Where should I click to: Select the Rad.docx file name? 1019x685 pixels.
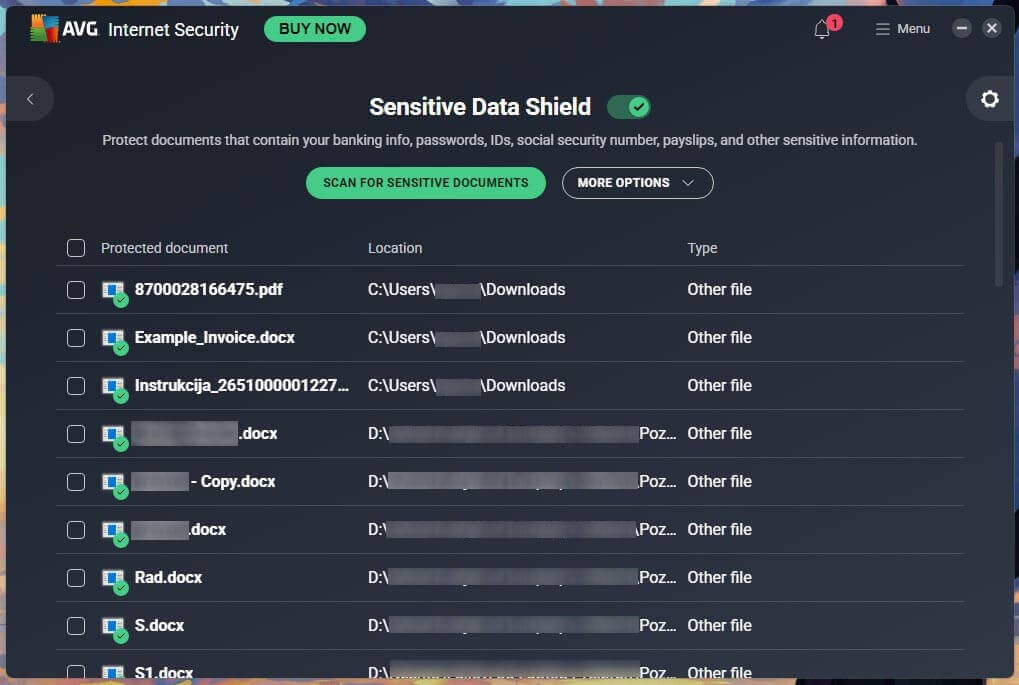[x=168, y=577]
